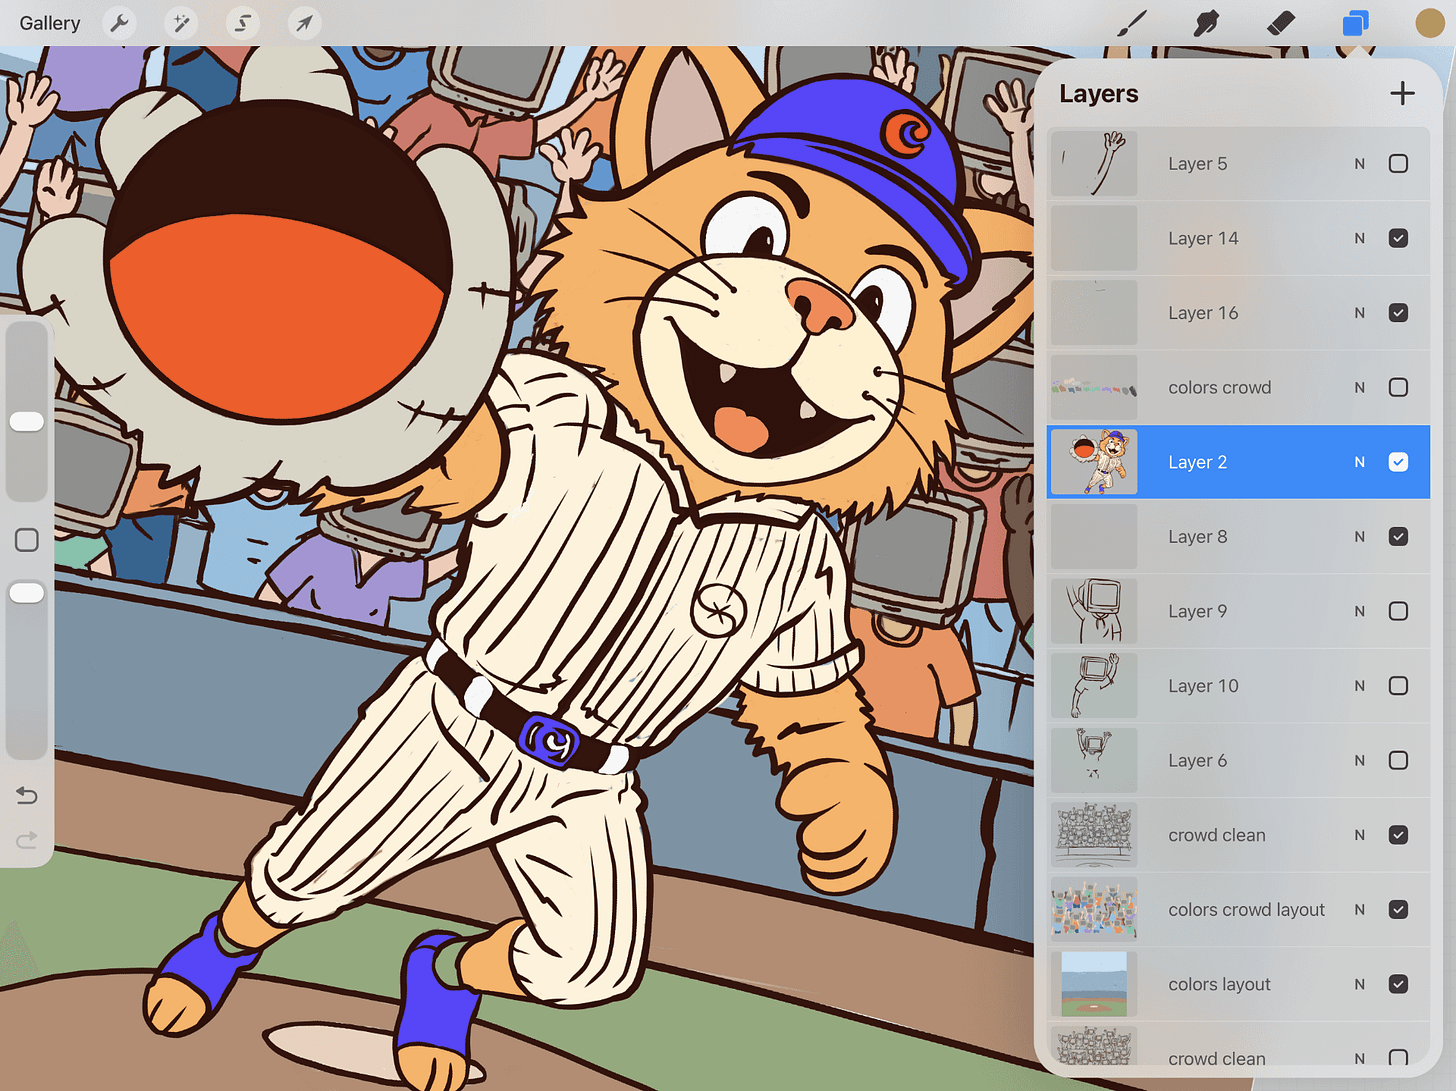The width and height of the screenshot is (1456, 1091).
Task: Adjust the brush opacity slider
Action: click(x=27, y=593)
